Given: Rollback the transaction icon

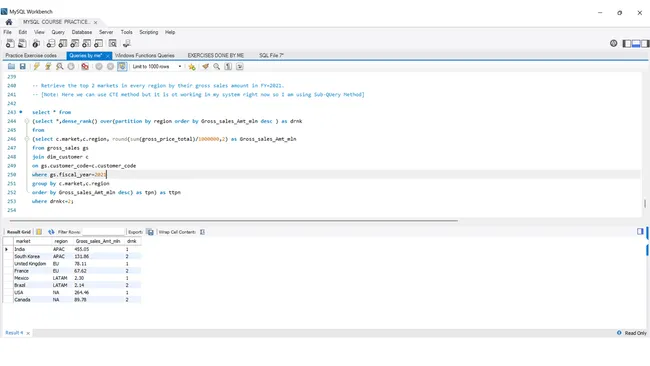Looking at the screenshot, I should pos(110,66).
